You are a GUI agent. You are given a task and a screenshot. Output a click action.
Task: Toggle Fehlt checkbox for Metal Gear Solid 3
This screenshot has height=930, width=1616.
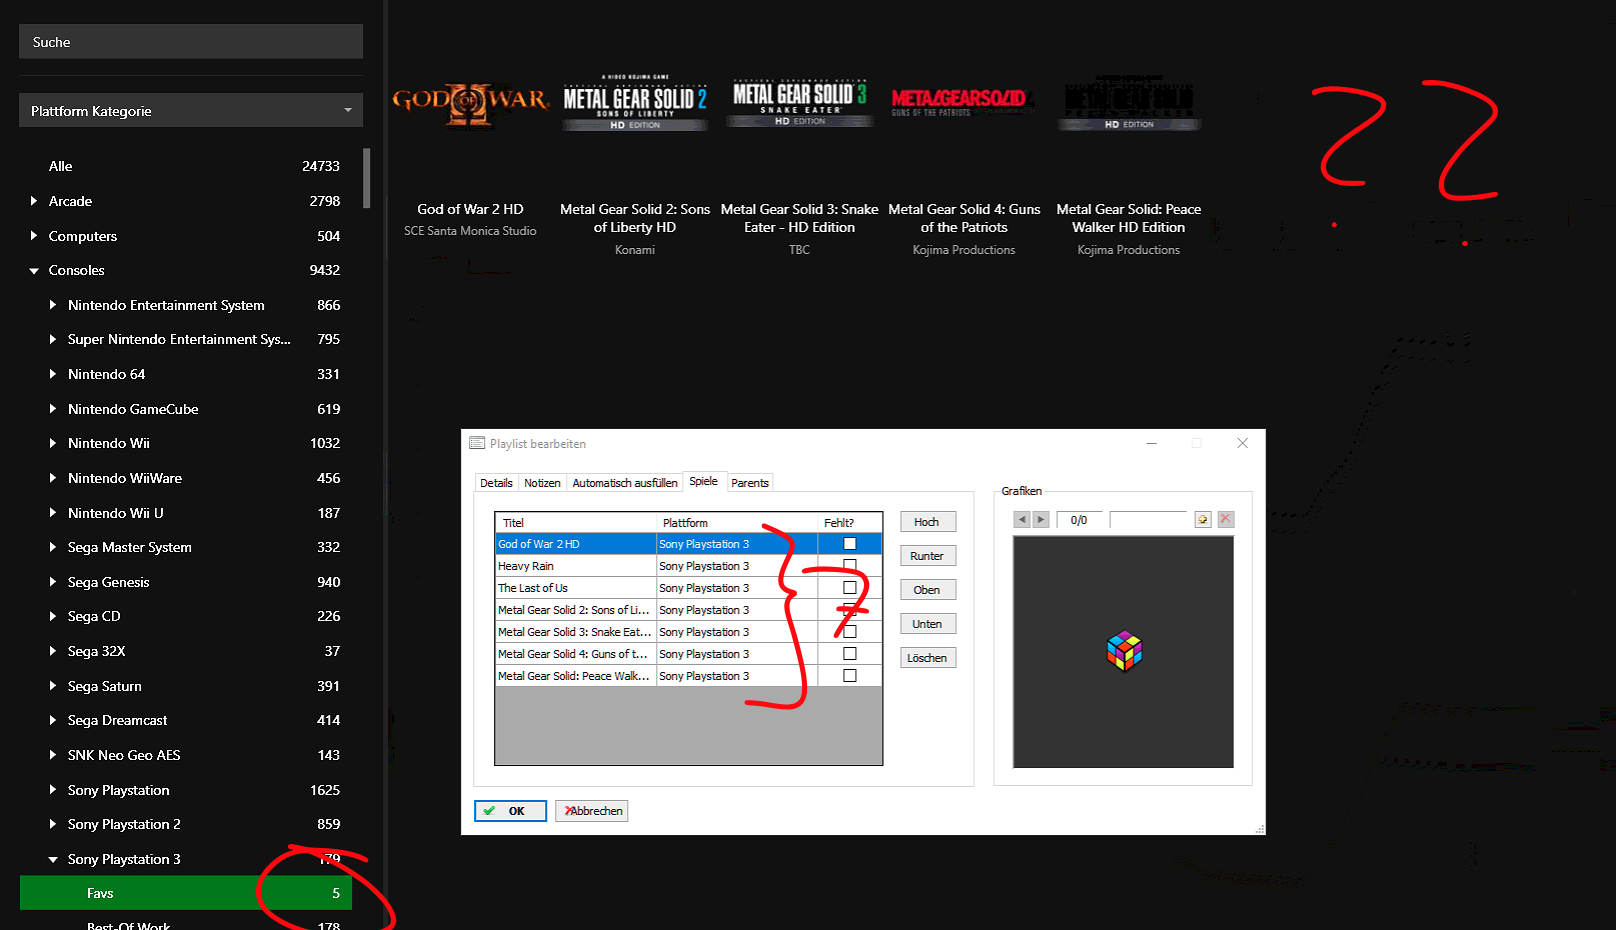click(x=850, y=632)
